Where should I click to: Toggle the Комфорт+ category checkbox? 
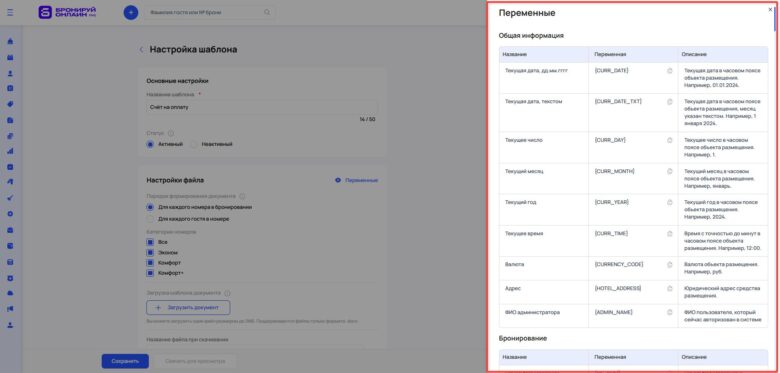pyautogui.click(x=150, y=273)
